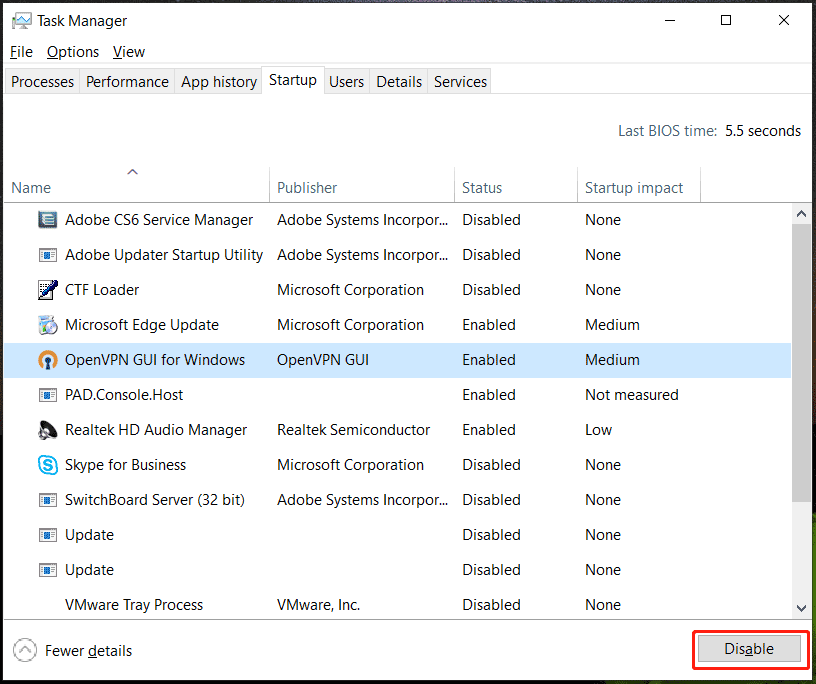Screen dimensions: 816x684
Task: Collapse to Fewer details view
Action: [72, 650]
